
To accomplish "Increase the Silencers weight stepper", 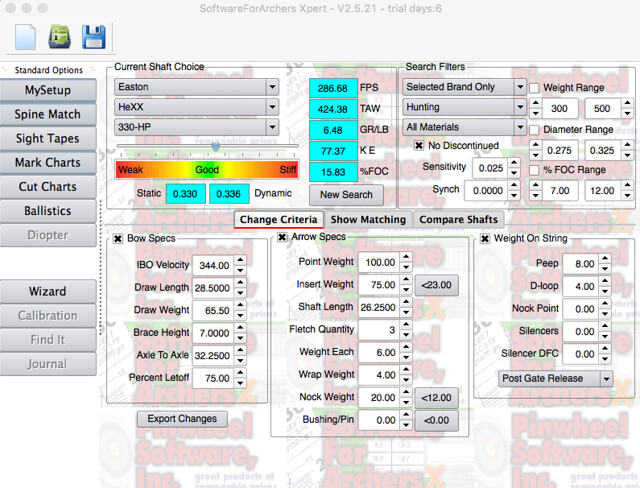I will [x=605, y=326].
